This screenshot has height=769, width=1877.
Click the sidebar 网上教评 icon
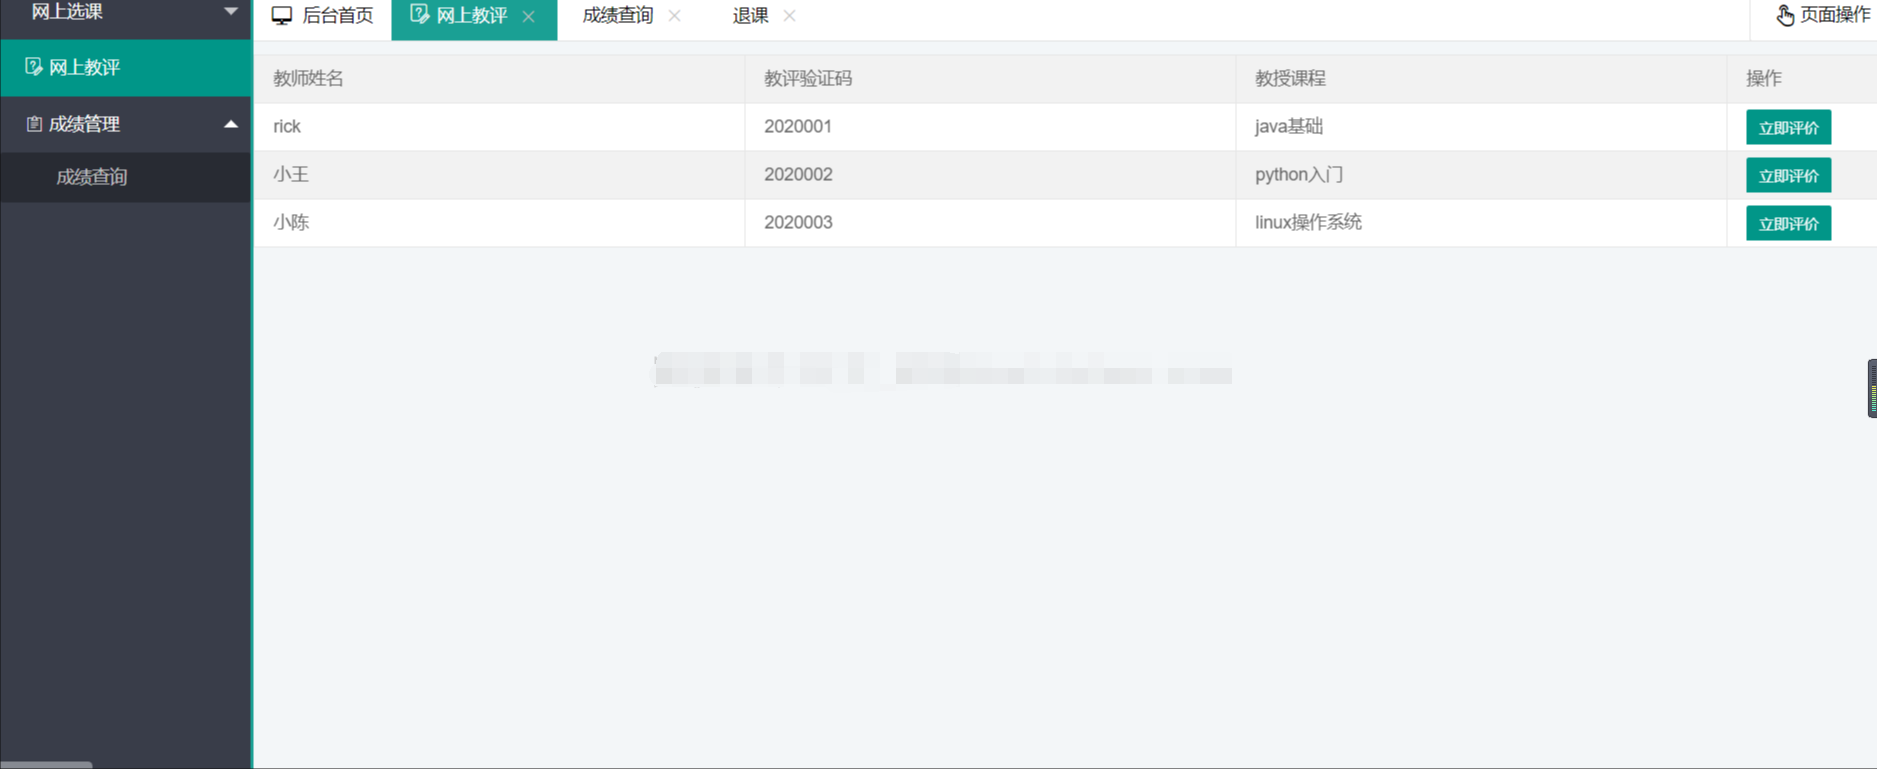33,66
